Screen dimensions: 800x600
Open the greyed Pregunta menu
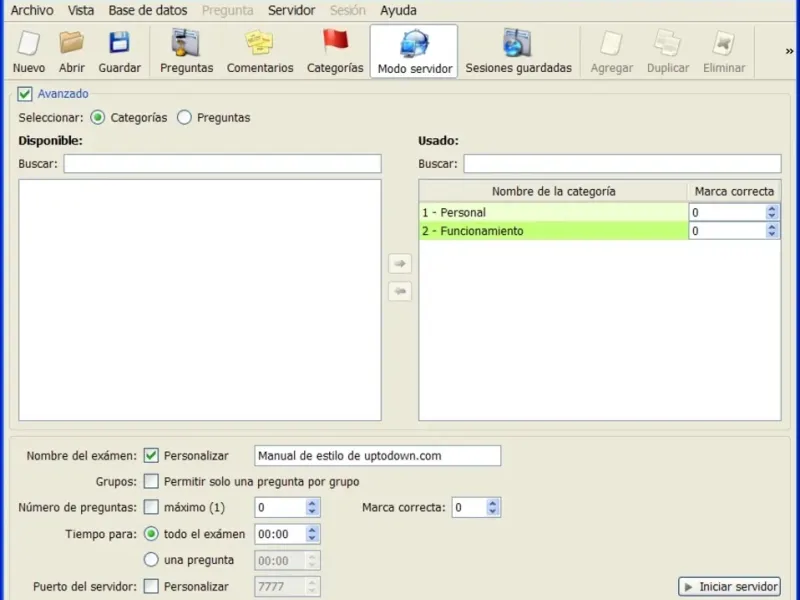[228, 10]
